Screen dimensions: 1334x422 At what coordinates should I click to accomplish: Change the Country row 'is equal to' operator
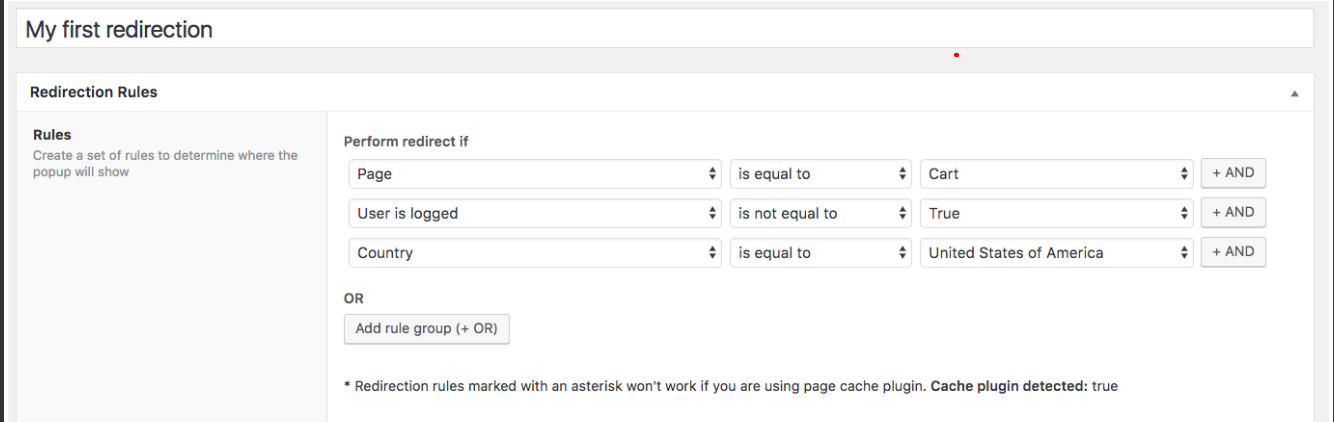click(x=820, y=253)
